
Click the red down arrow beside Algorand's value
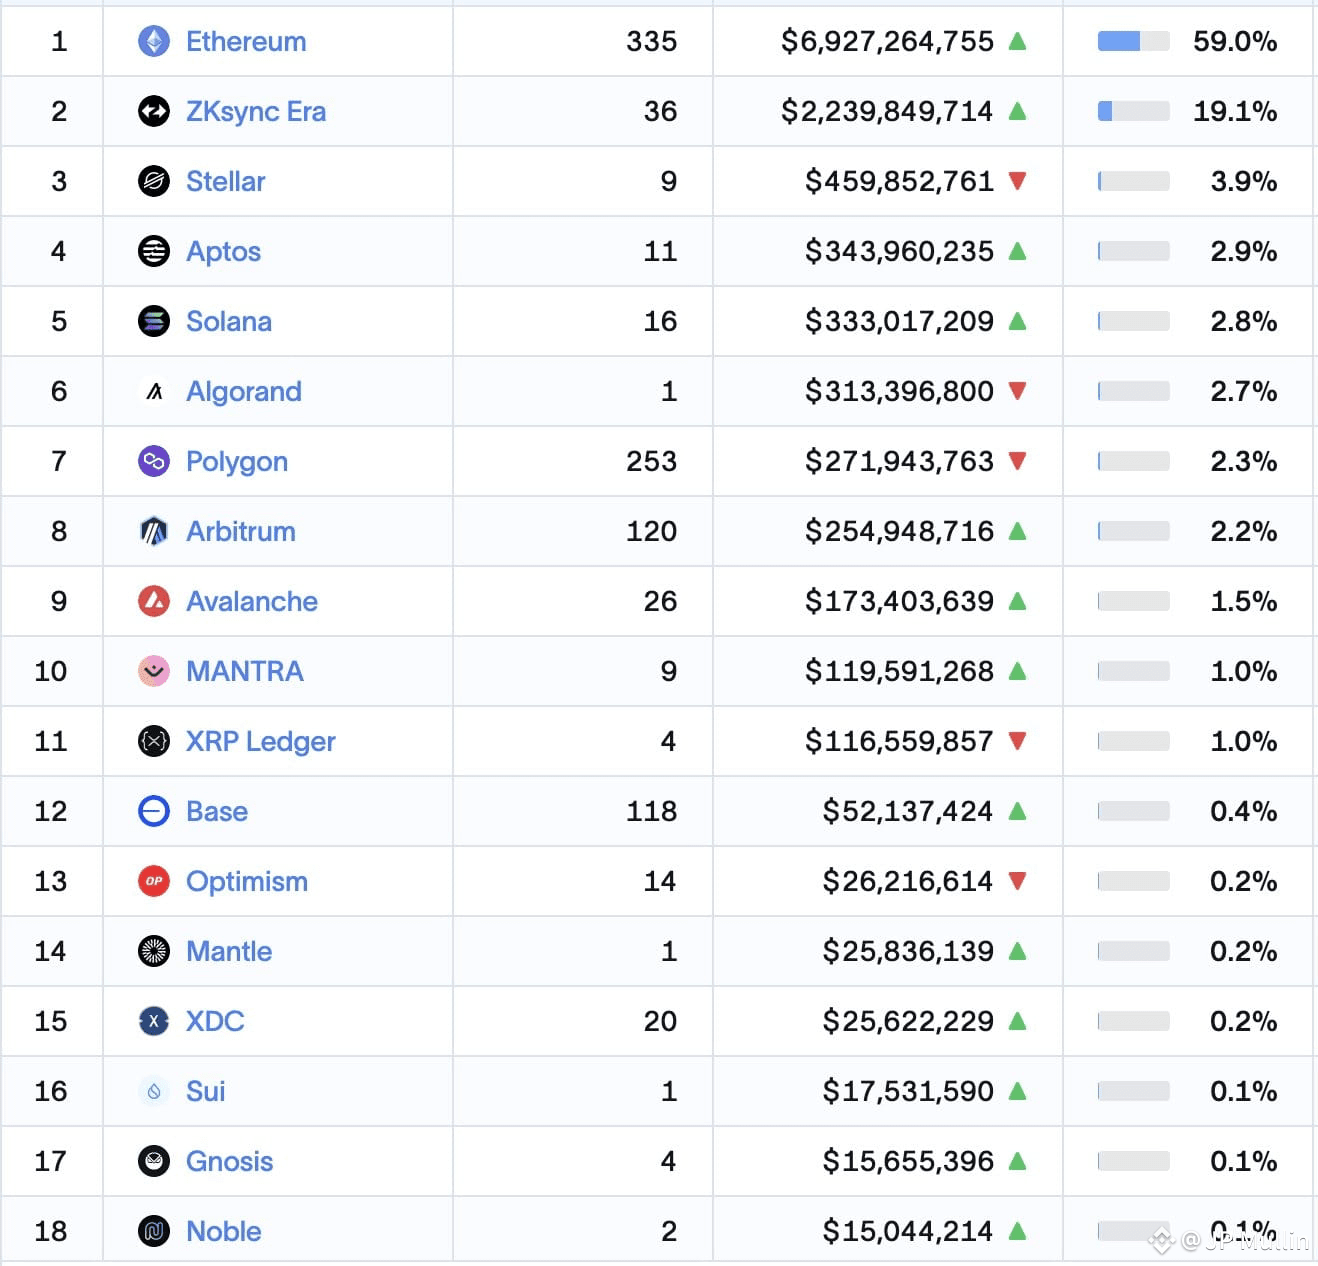tap(1018, 391)
